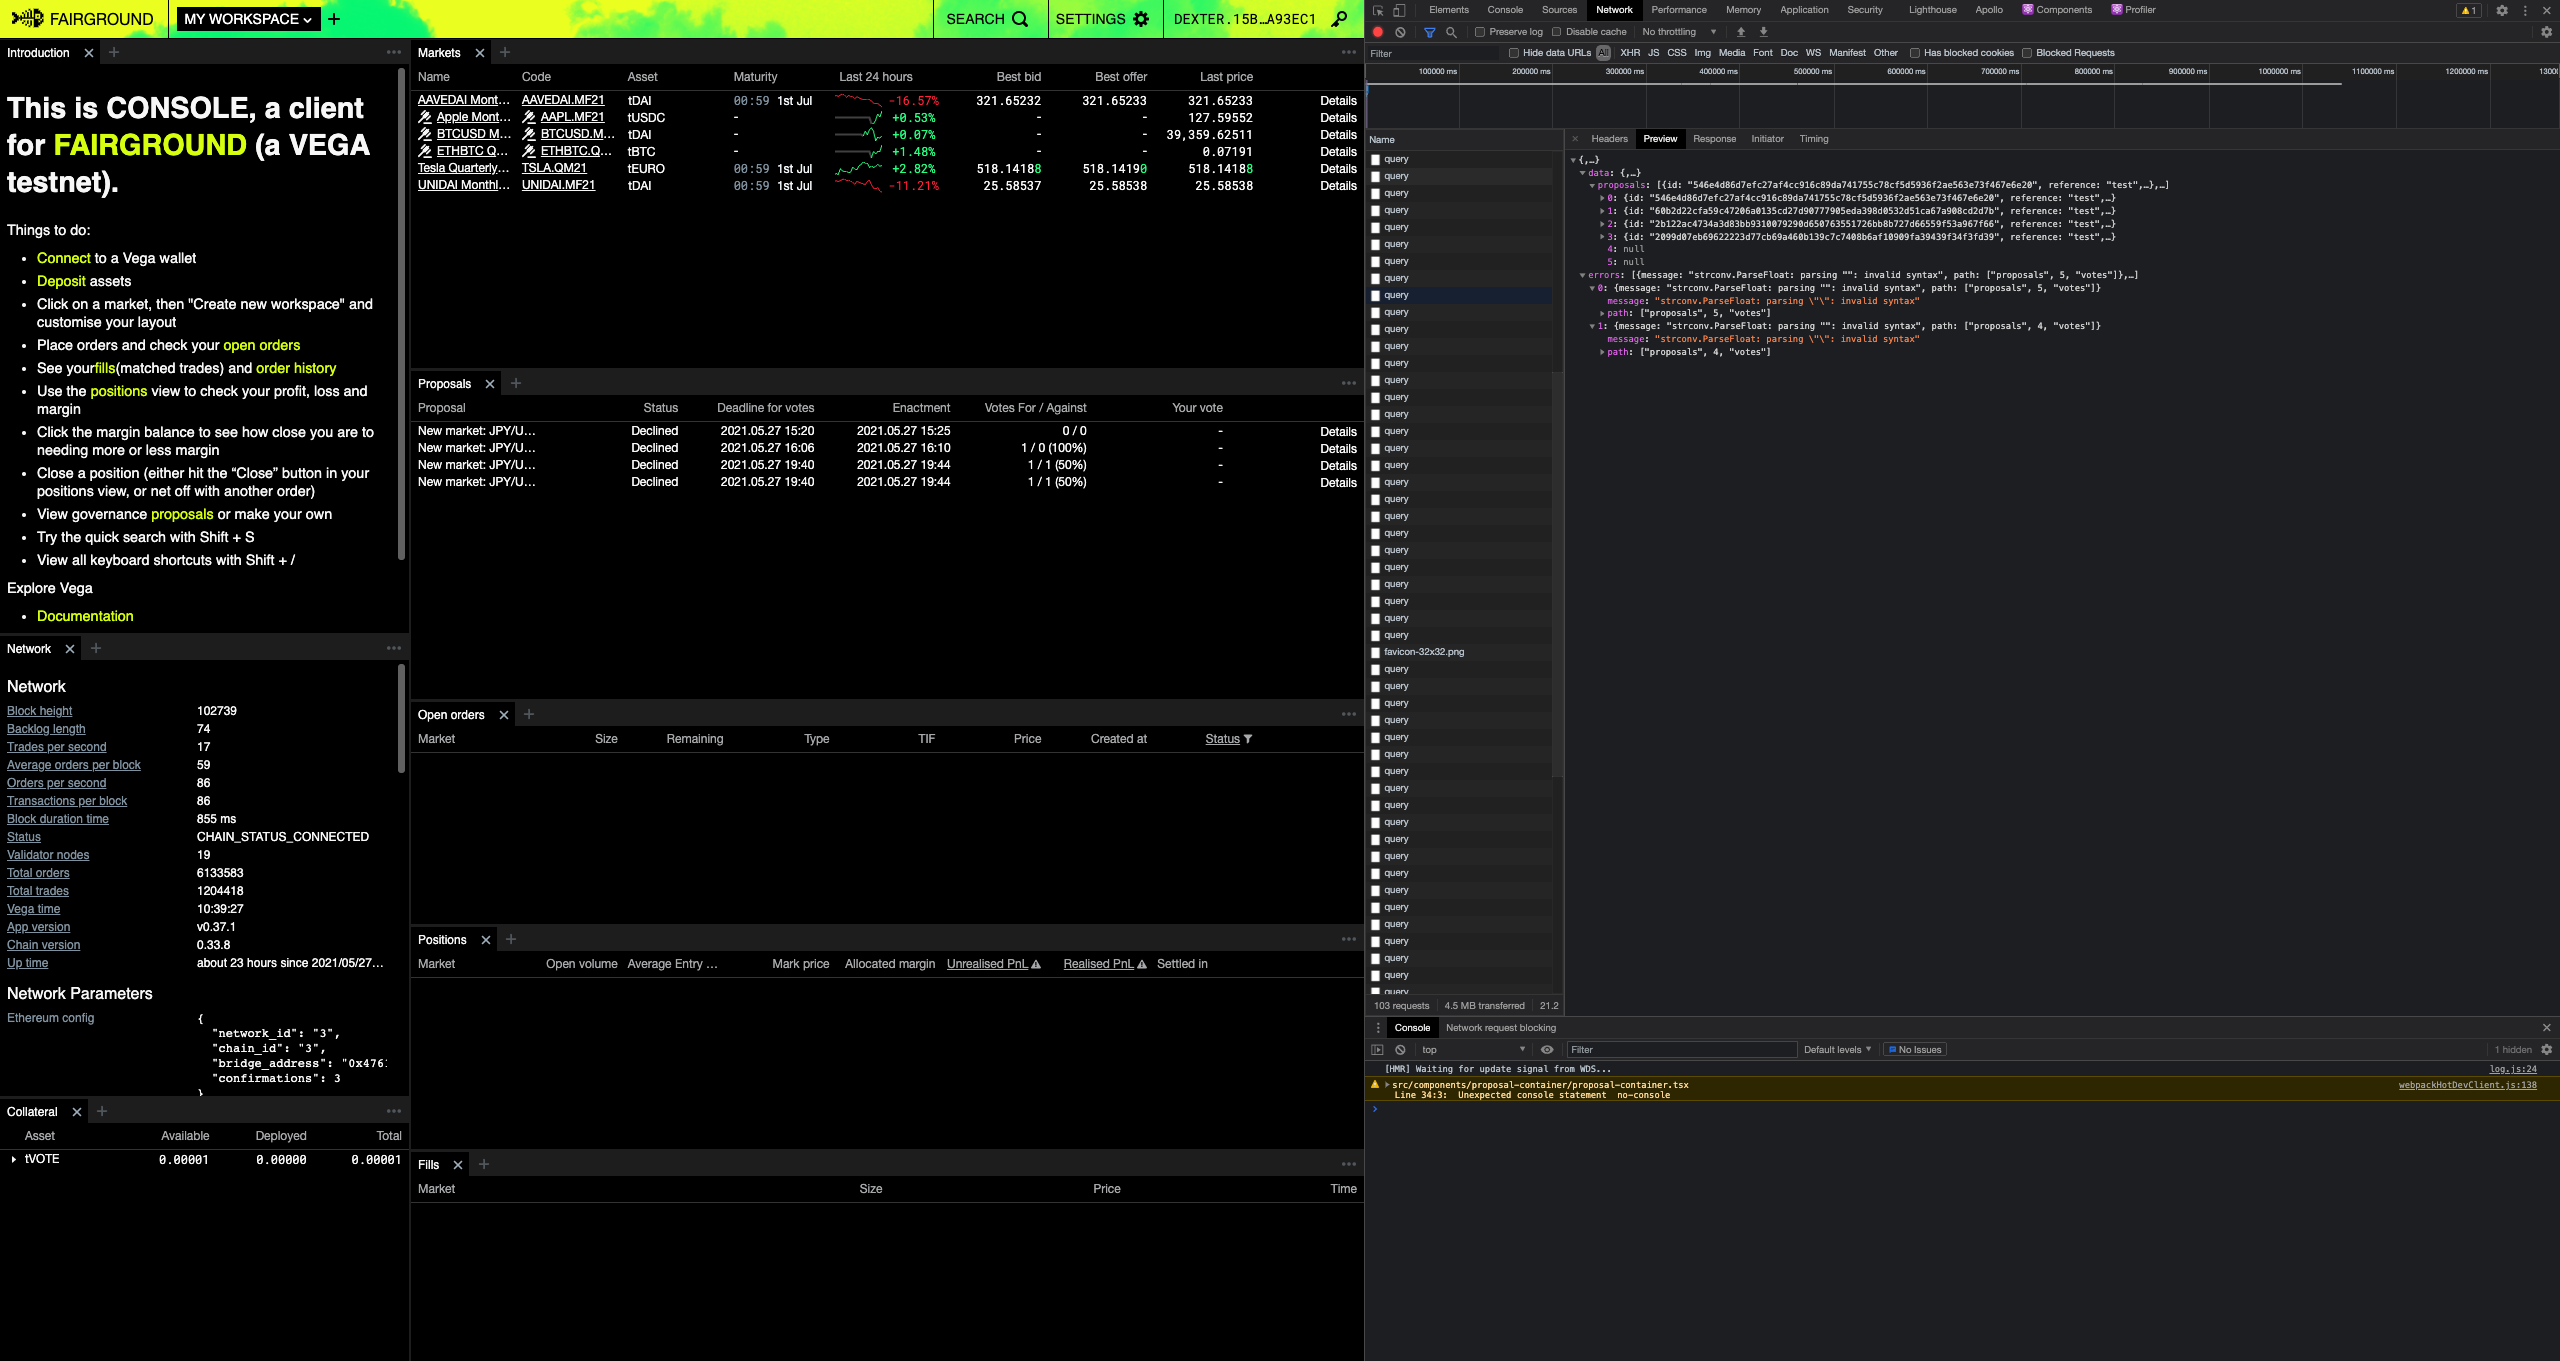This screenshot has height=1361, width=2560.
Task: Open DevTools settings with the gear icon
Action: point(2503,10)
